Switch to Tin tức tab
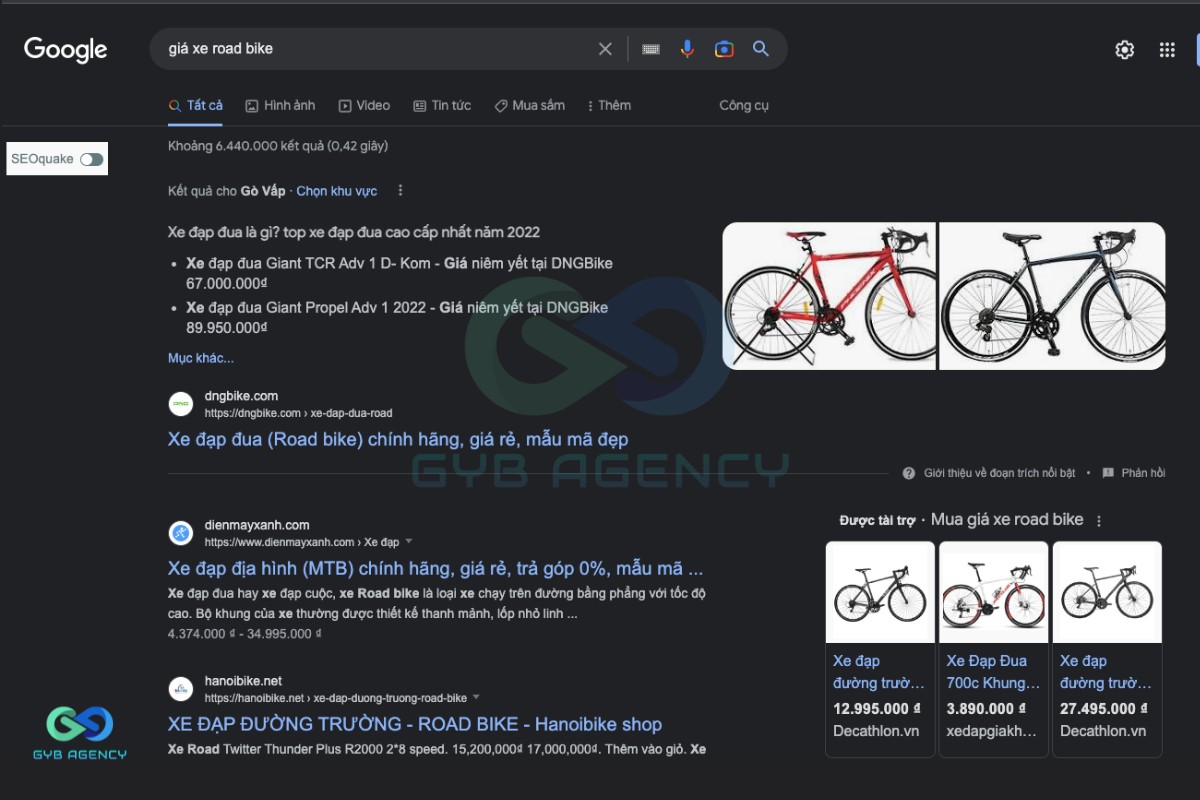This screenshot has width=1200, height=800. point(442,105)
